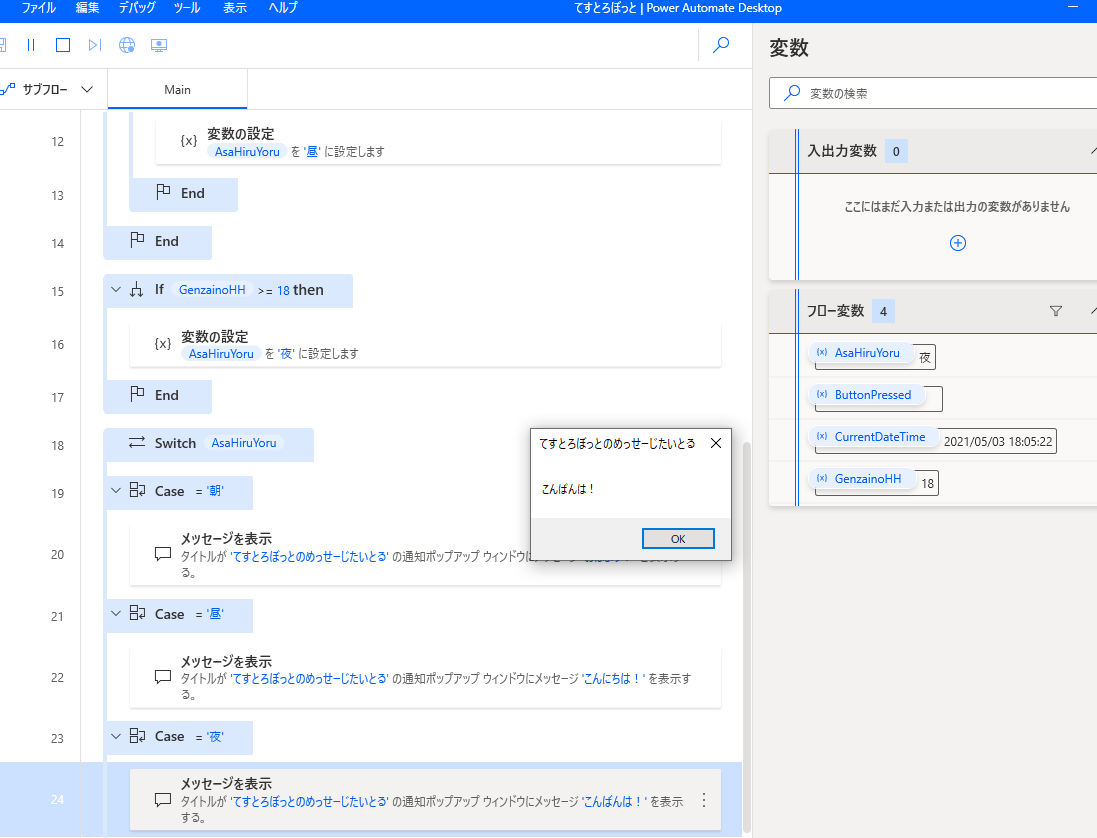
Task: Click the filter funnel icon in フロー変数
Action: tap(1055, 311)
